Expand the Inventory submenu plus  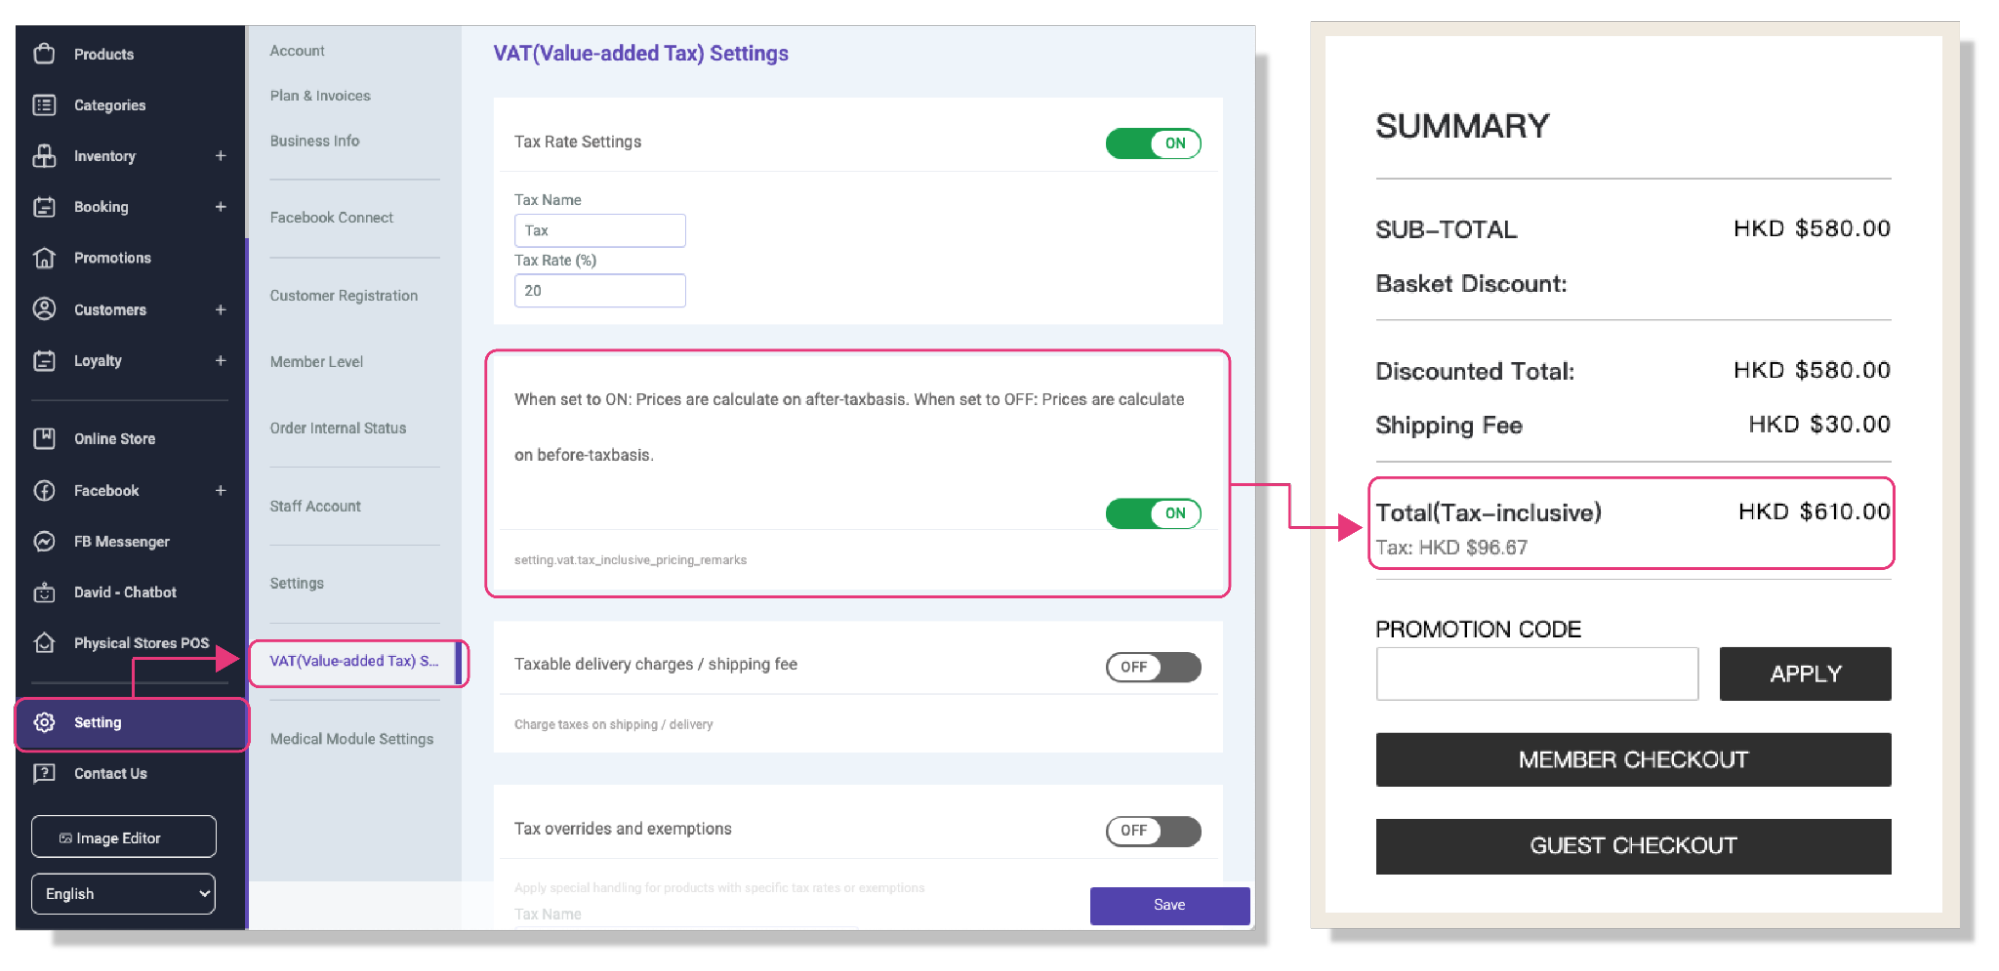click(x=220, y=155)
